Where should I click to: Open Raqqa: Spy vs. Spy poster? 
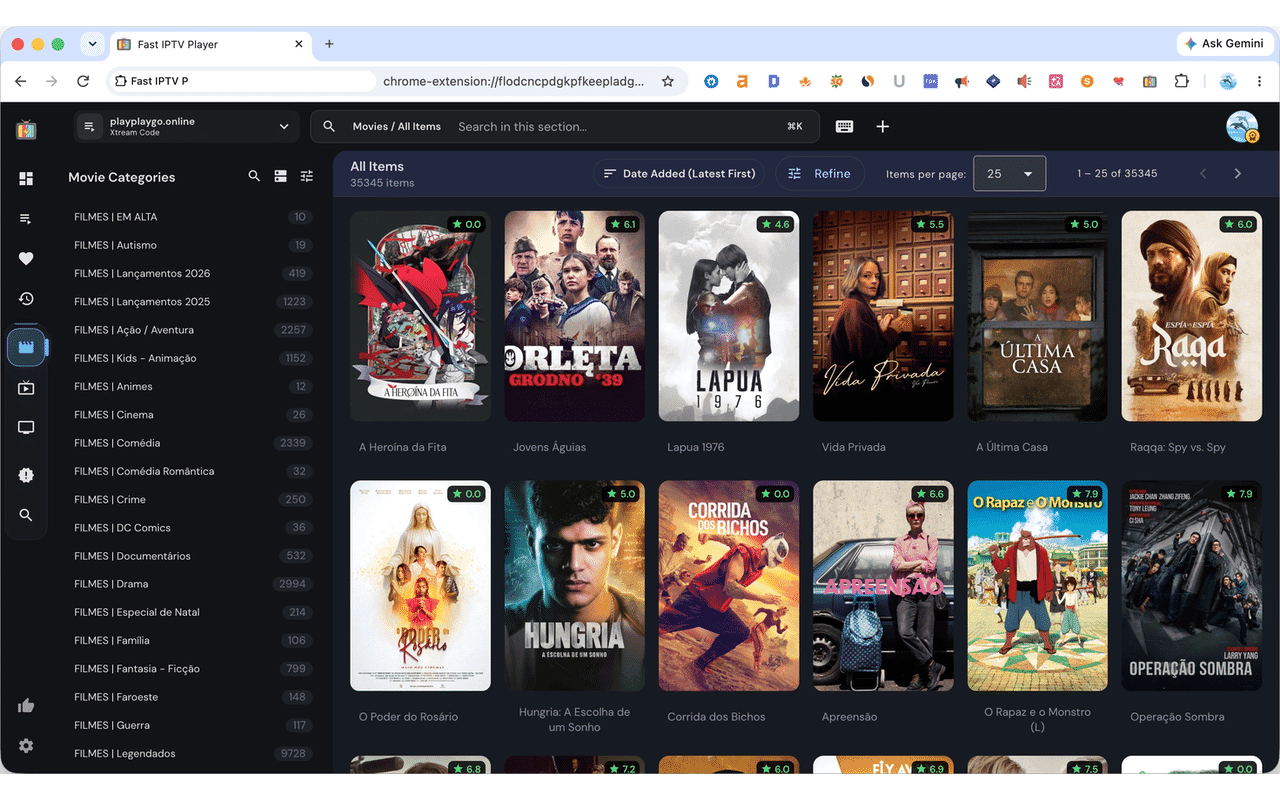1192,316
